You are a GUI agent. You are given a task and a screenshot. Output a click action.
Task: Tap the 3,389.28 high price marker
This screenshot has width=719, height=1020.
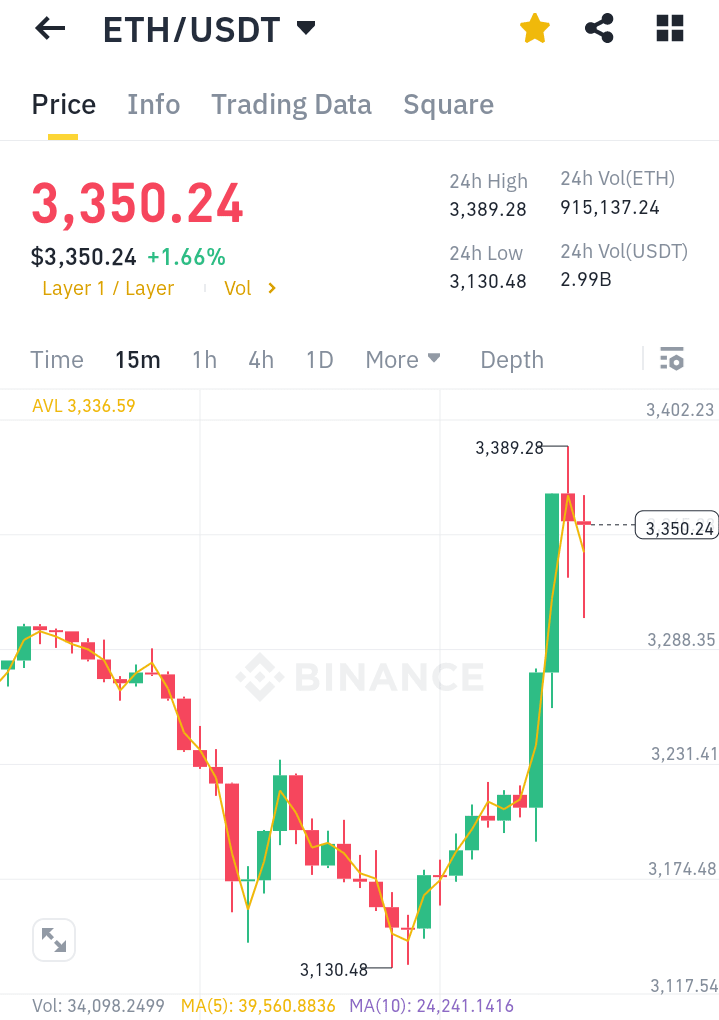(509, 448)
